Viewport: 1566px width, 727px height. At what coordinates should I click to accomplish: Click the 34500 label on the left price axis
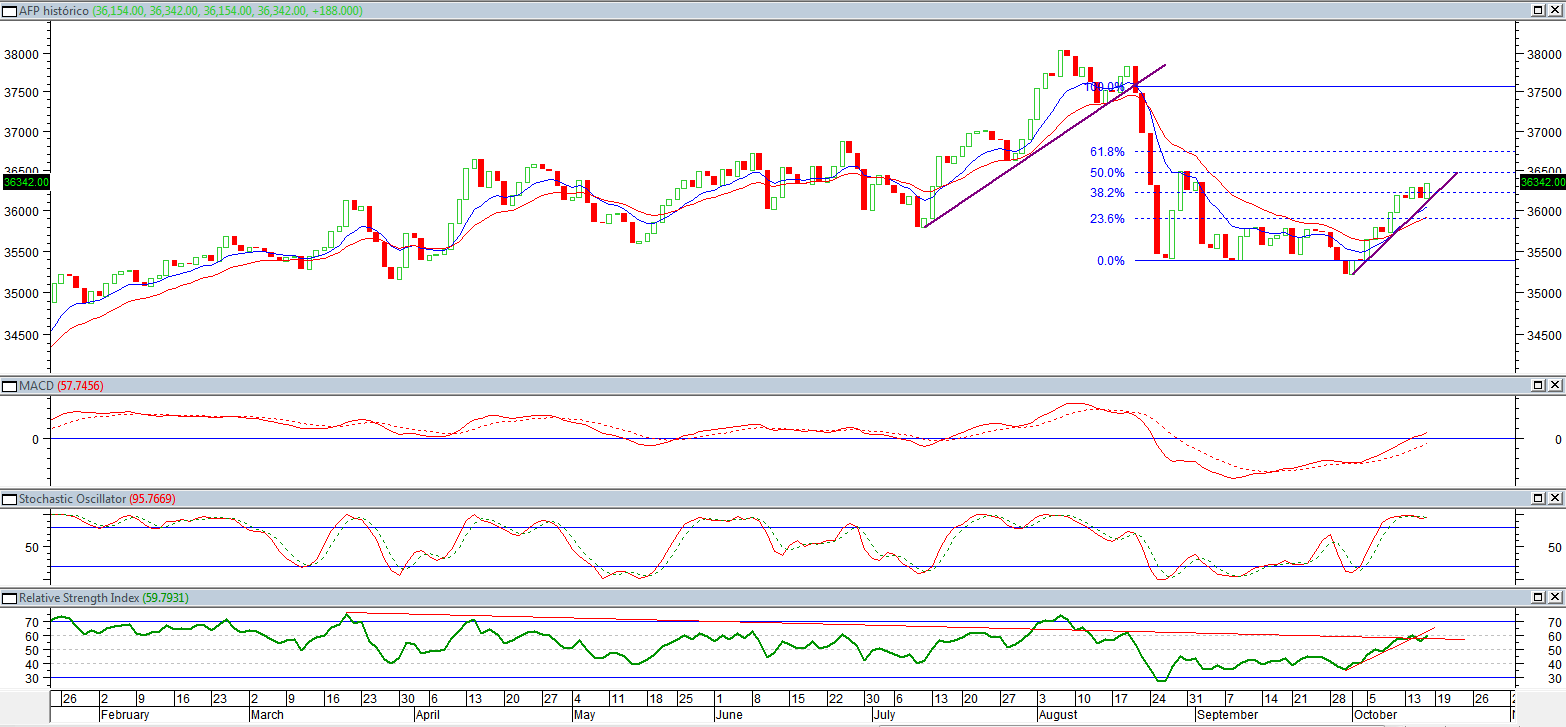coord(21,335)
